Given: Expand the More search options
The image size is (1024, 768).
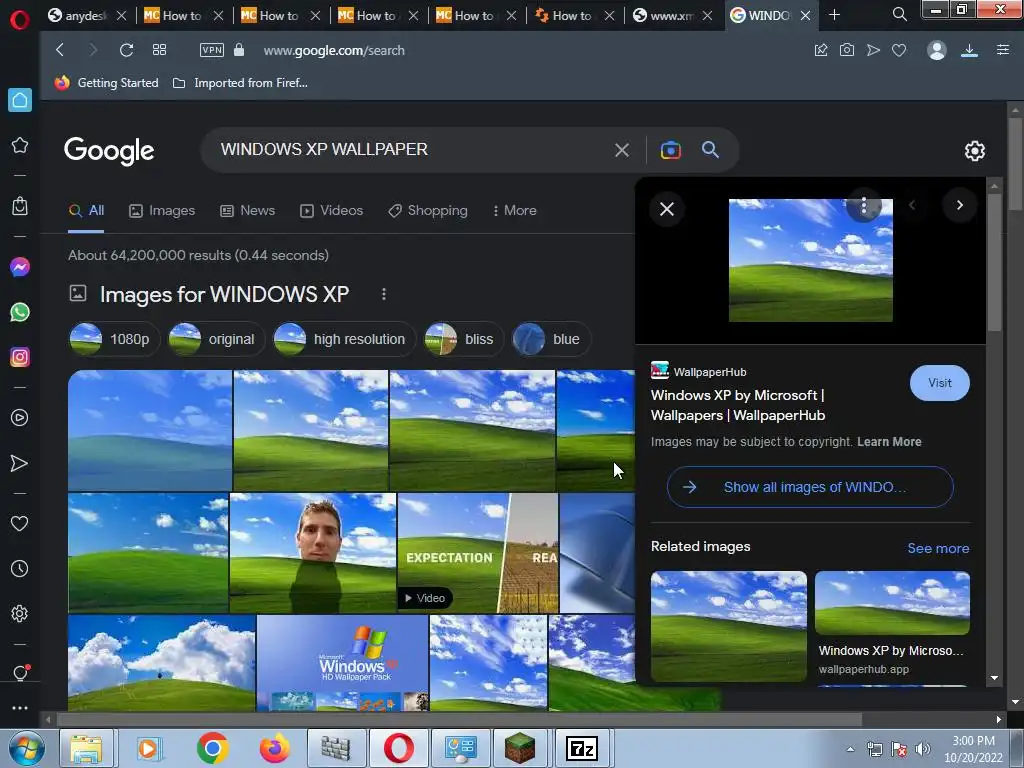Looking at the screenshot, I should tap(515, 210).
